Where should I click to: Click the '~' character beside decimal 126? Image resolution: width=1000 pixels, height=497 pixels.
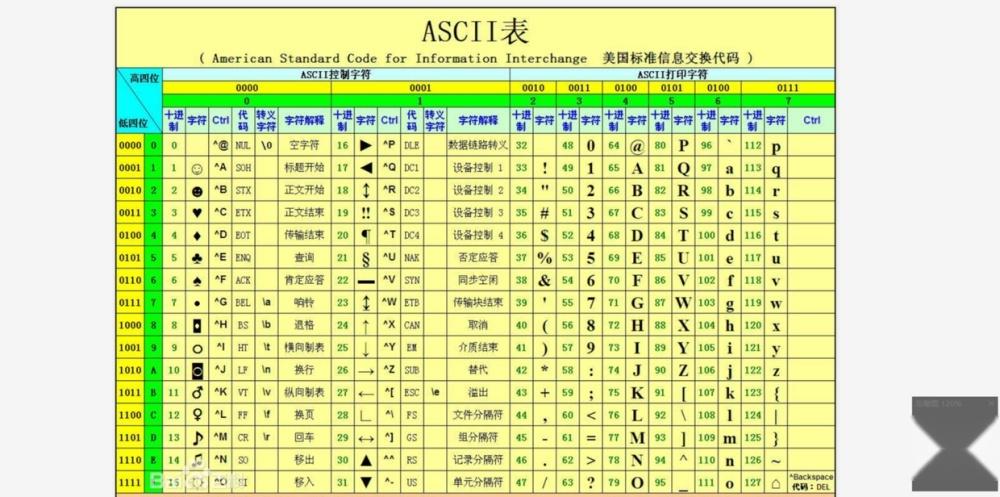pyautogui.click(x=776, y=460)
